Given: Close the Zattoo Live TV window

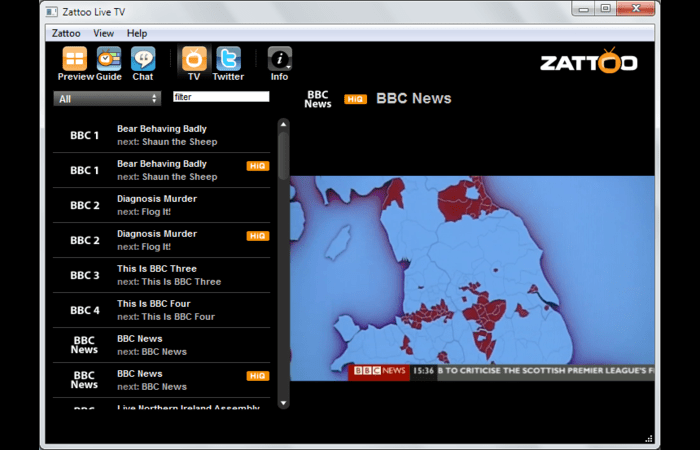Looking at the screenshot, I should (x=636, y=9).
